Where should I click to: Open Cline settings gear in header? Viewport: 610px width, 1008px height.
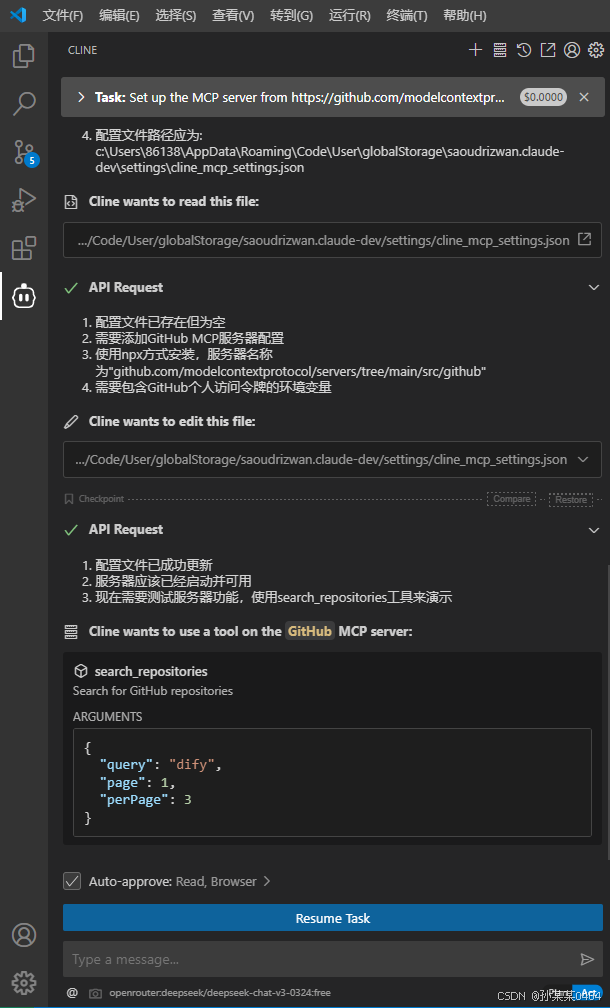point(596,50)
